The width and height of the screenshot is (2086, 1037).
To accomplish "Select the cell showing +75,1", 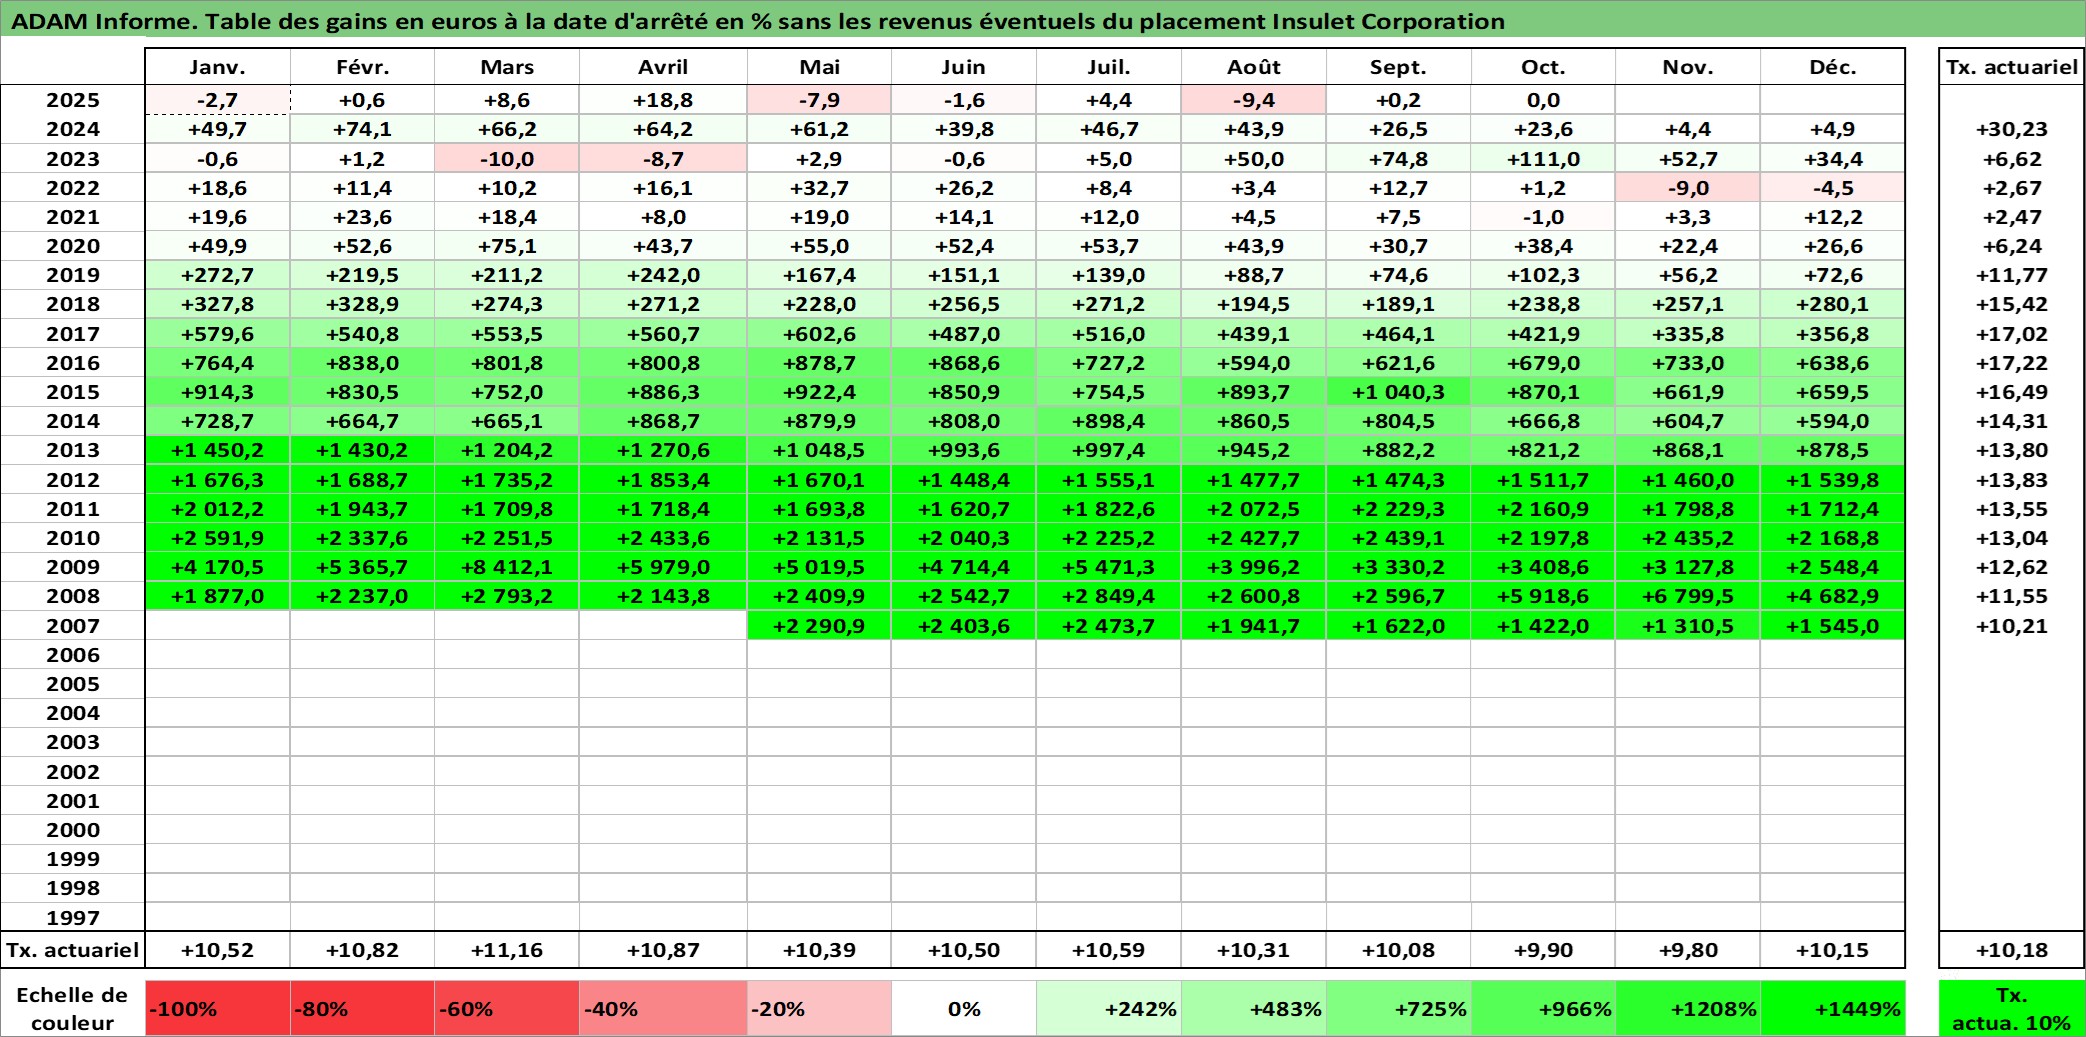I will coord(507,246).
